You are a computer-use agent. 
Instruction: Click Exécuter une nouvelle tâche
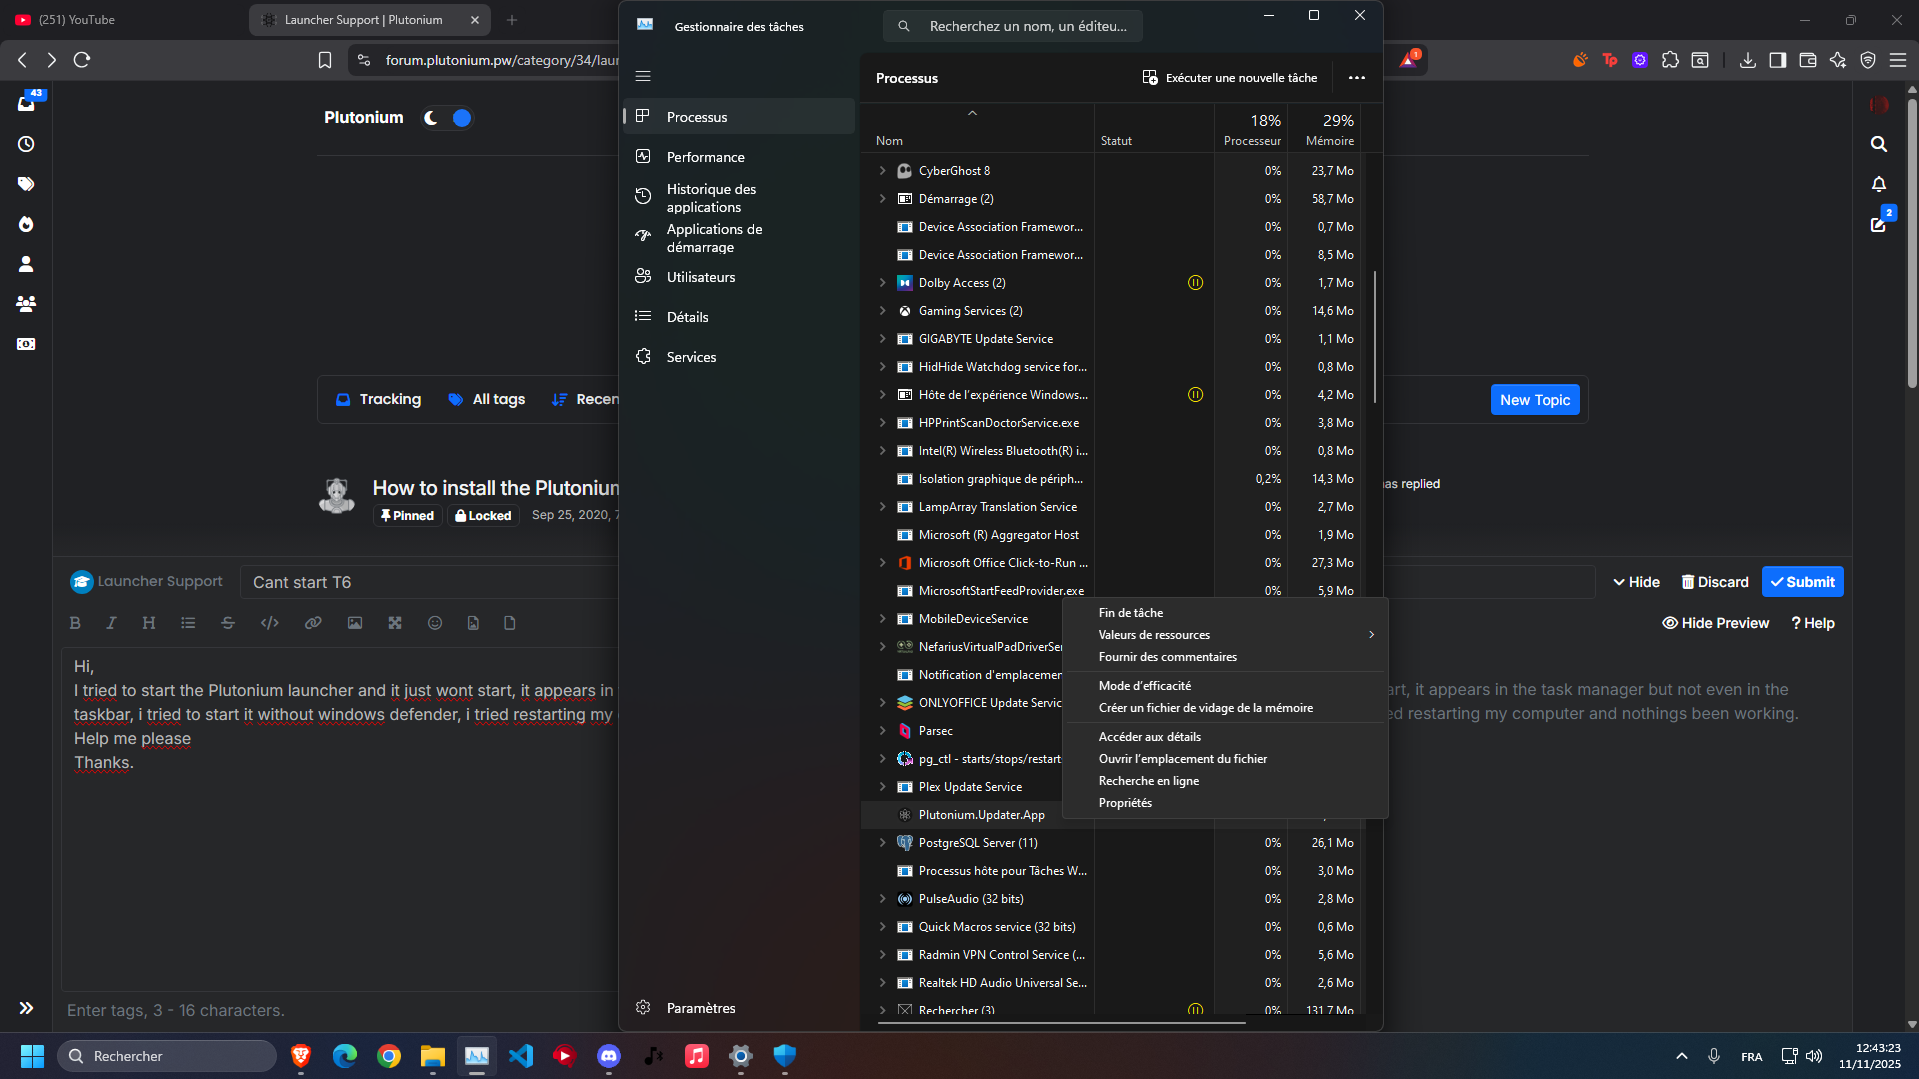click(1230, 78)
